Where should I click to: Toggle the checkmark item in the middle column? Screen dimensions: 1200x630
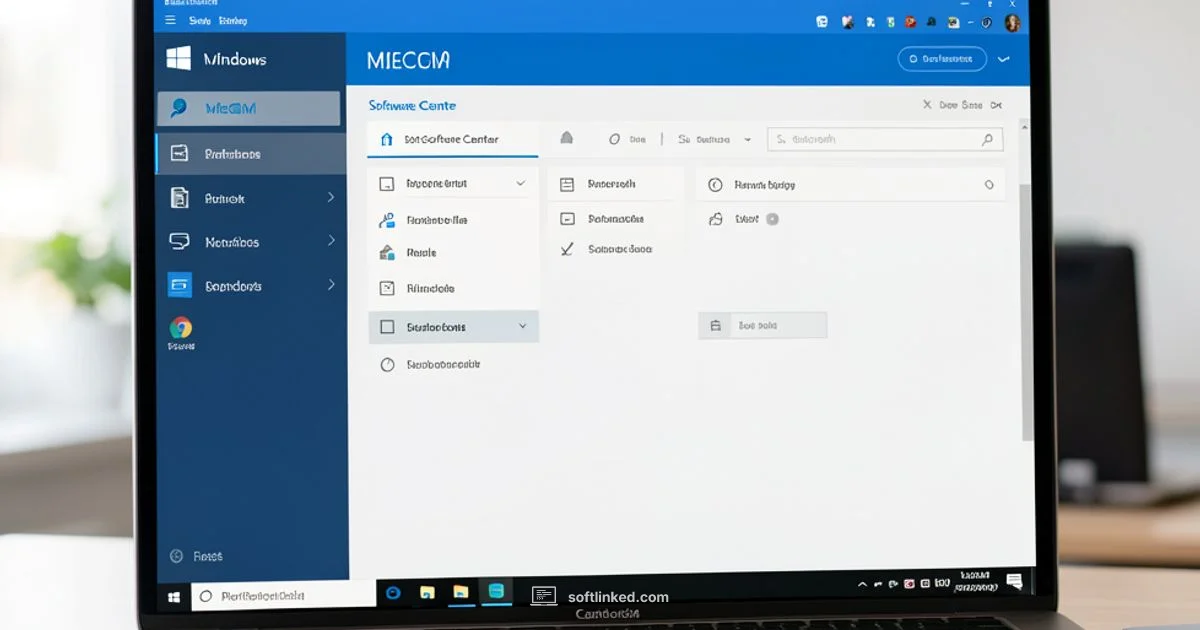coord(567,249)
